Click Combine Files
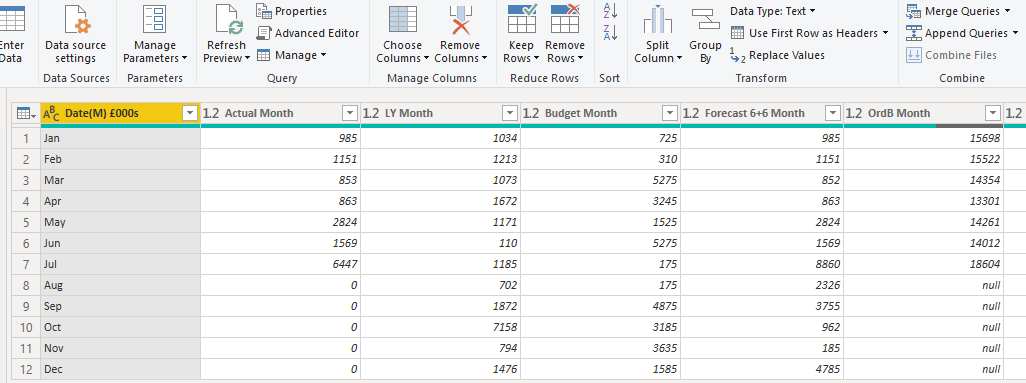This screenshot has width=1026, height=383. (x=952, y=55)
